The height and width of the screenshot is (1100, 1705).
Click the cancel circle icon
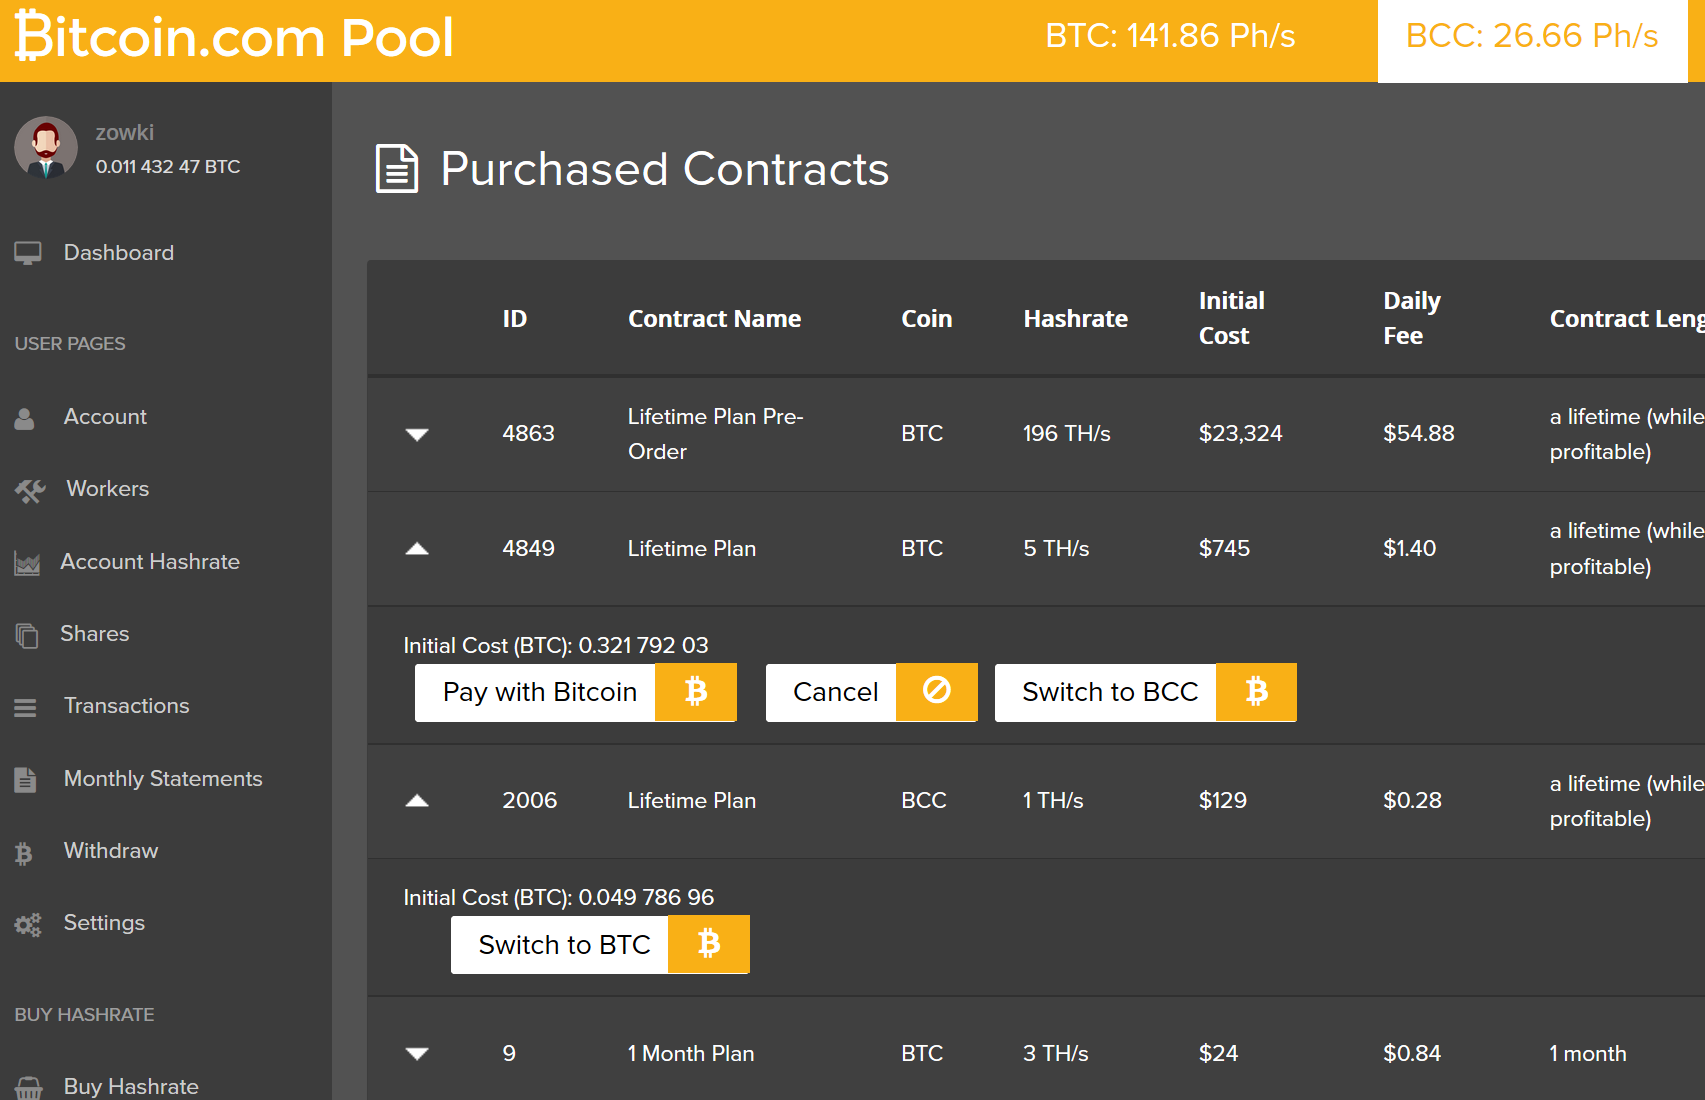click(x=937, y=692)
